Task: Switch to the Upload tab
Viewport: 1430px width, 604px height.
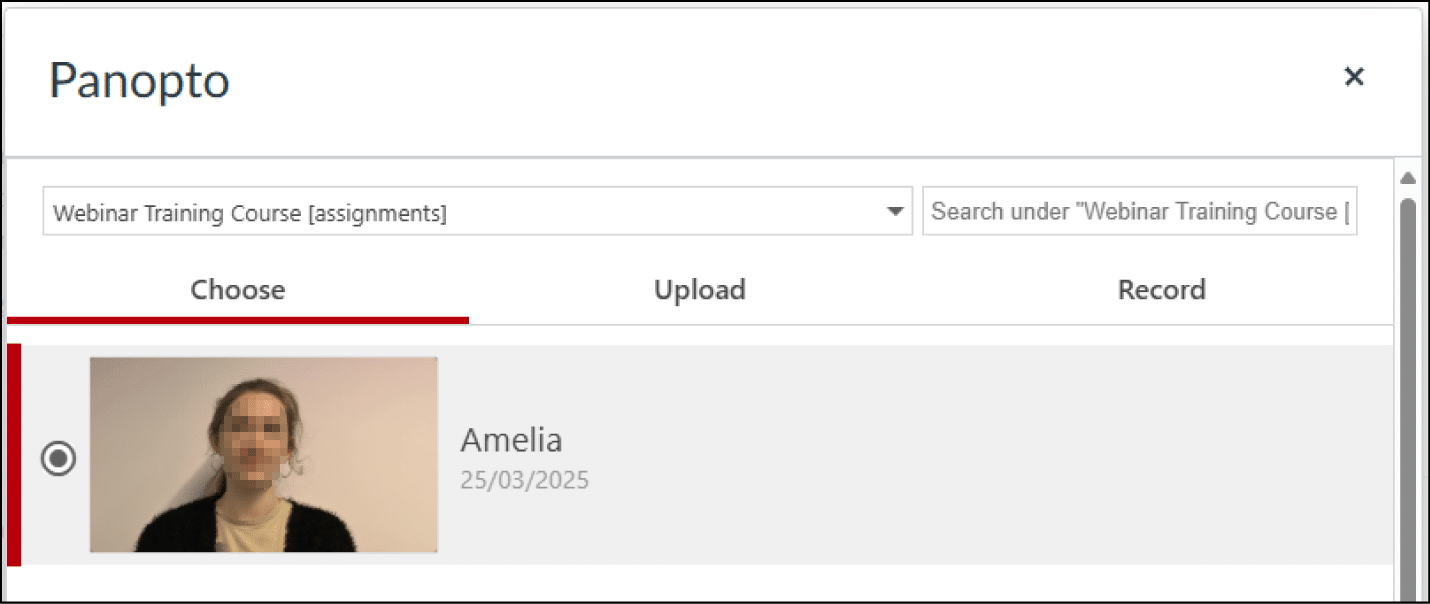Action: tap(699, 290)
